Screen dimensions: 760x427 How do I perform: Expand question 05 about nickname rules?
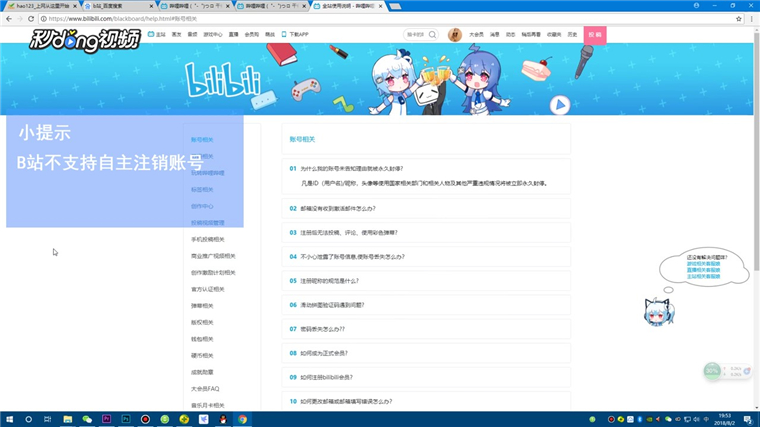tap(426, 281)
